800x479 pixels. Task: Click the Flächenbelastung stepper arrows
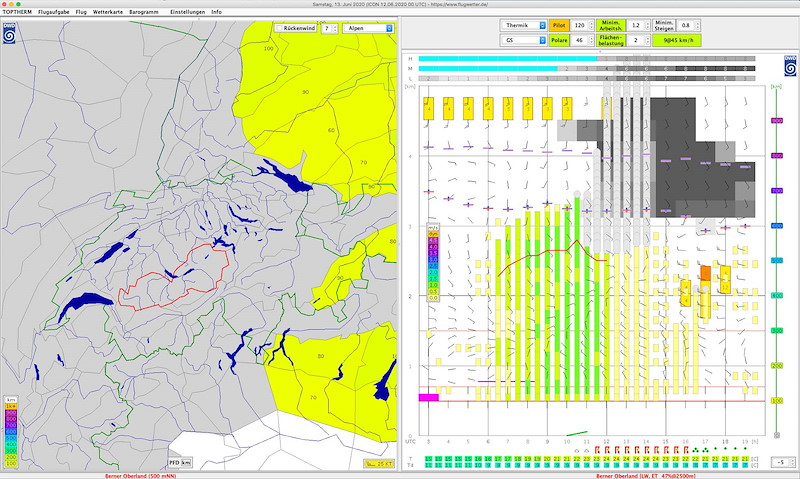click(647, 40)
